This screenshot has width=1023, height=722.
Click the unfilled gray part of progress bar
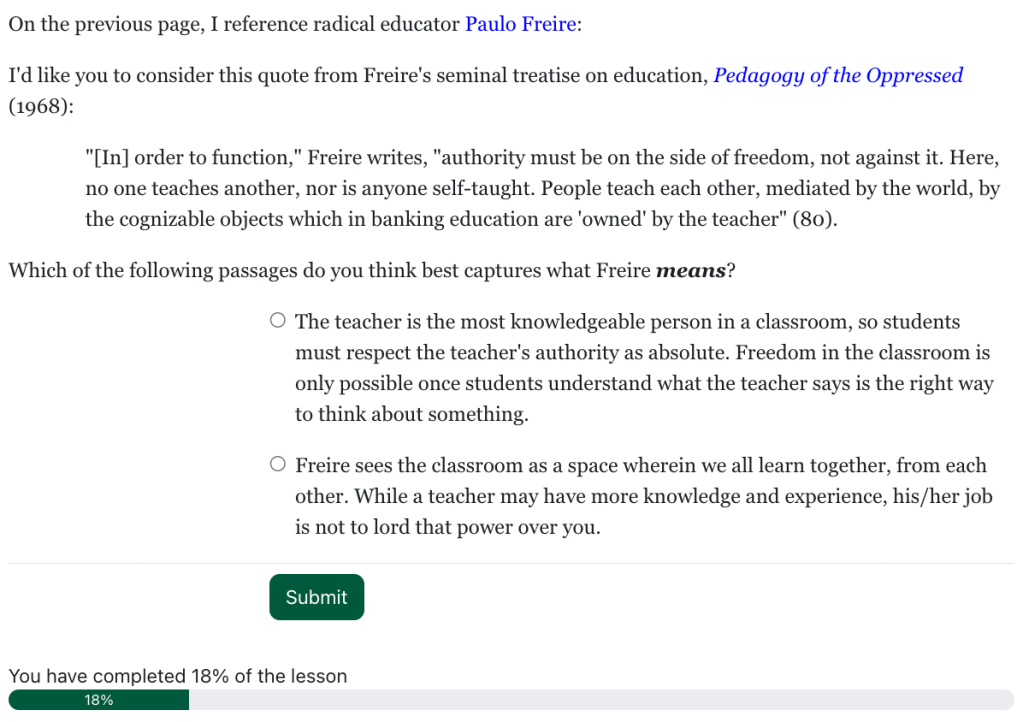pos(600,700)
